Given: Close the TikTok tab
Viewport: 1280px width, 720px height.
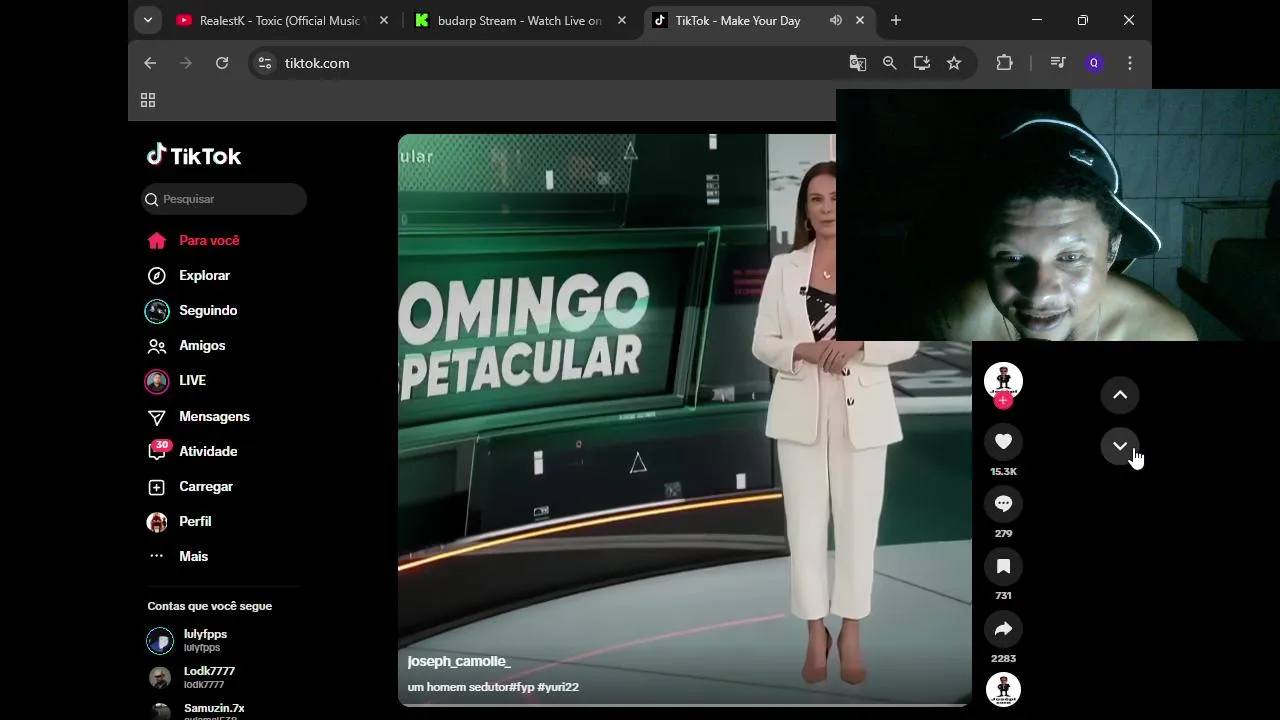Looking at the screenshot, I should click(859, 20).
